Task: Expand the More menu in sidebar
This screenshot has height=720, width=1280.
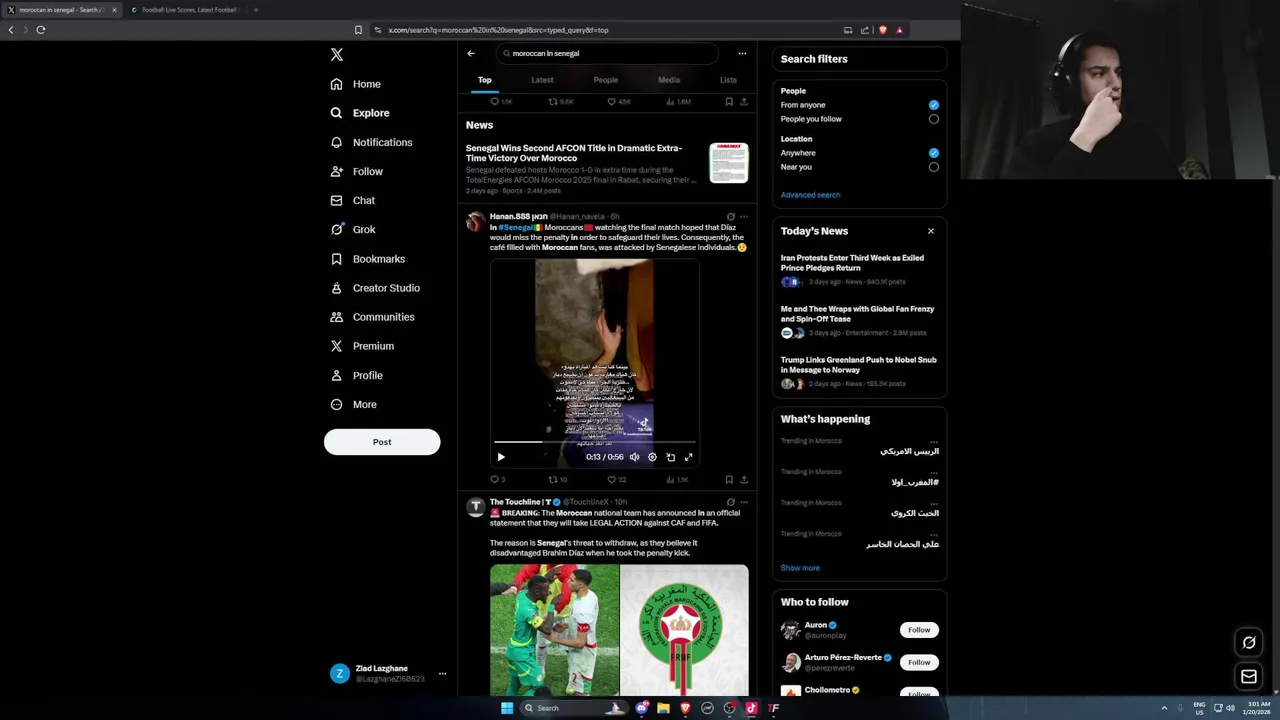Action: 353,404
